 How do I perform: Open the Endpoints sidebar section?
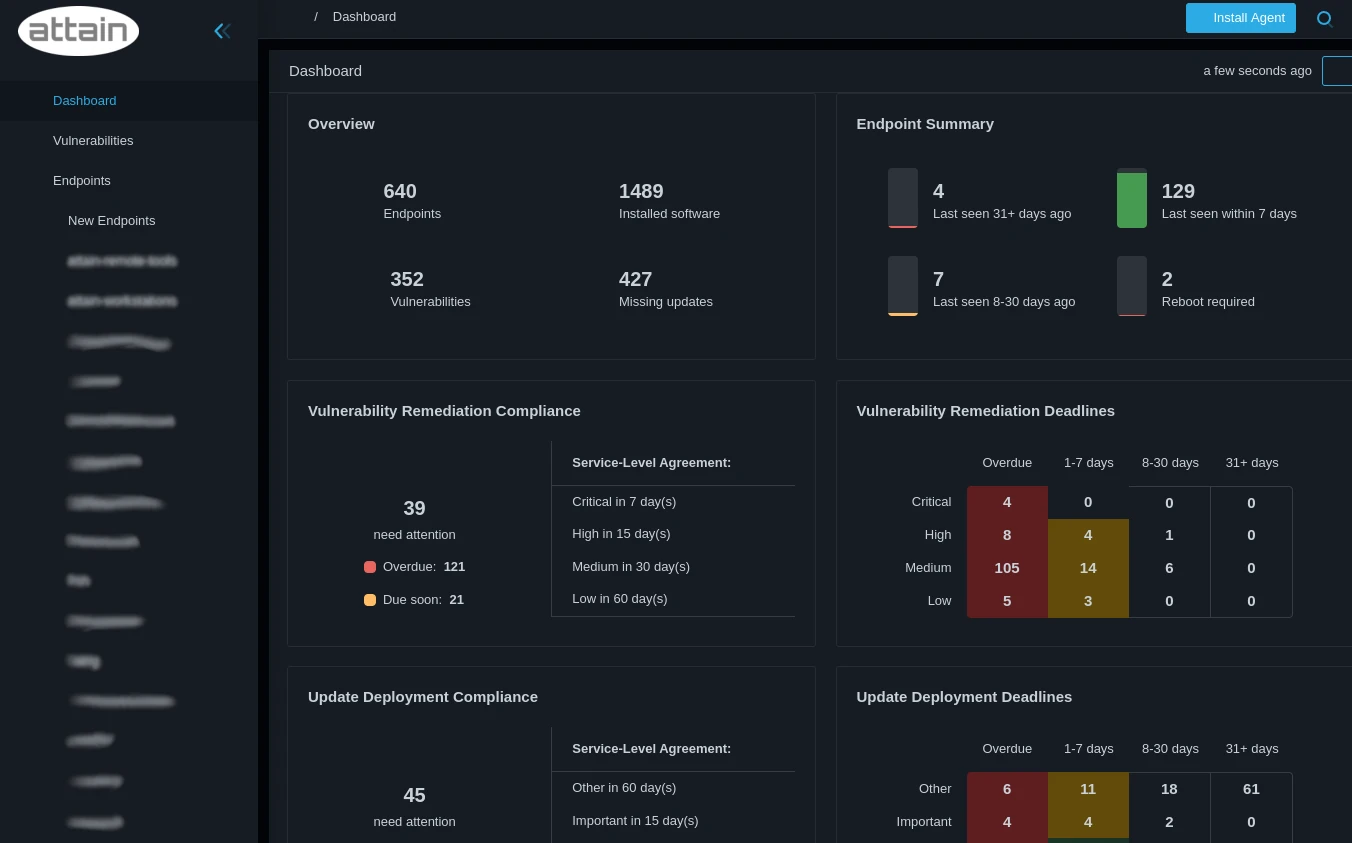click(x=82, y=181)
